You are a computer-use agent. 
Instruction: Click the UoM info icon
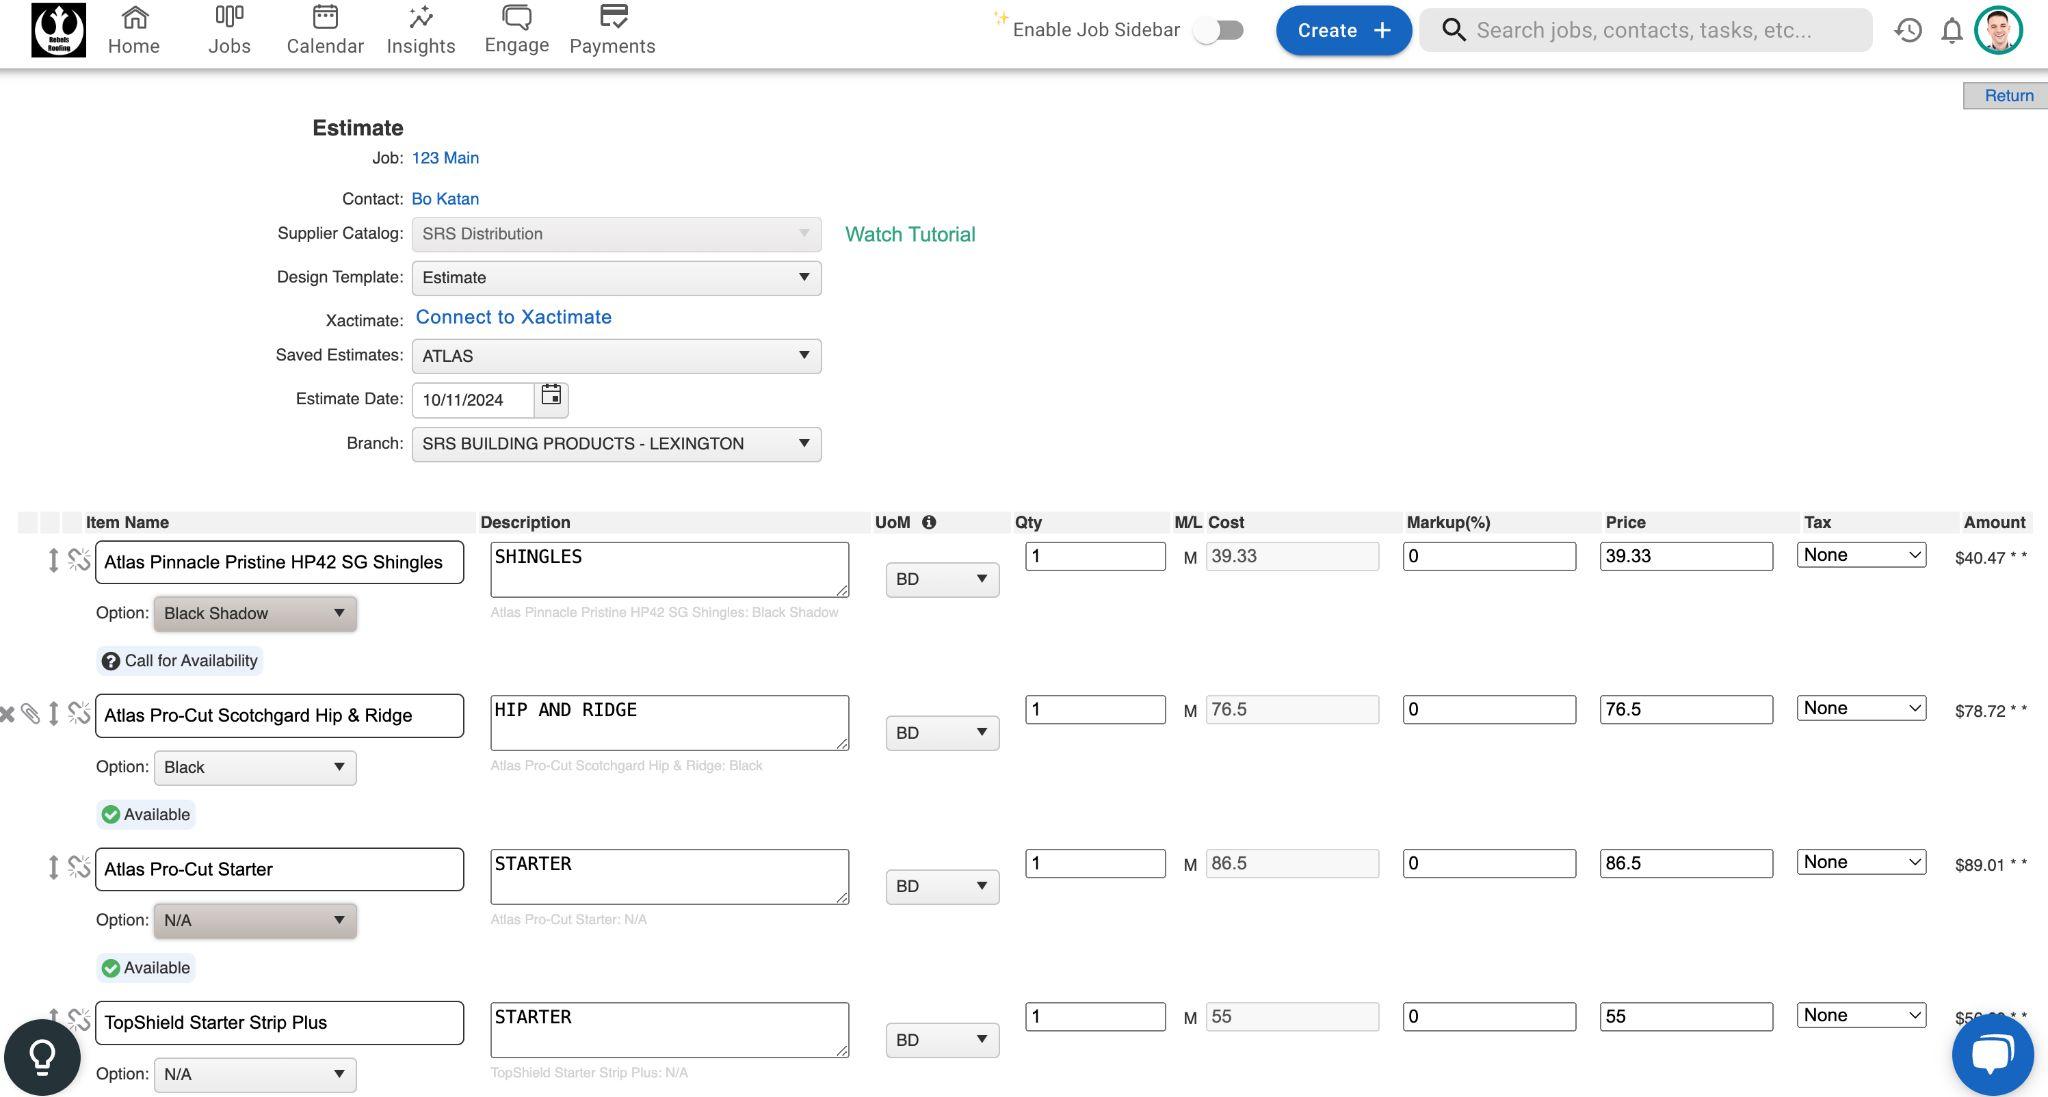(929, 522)
